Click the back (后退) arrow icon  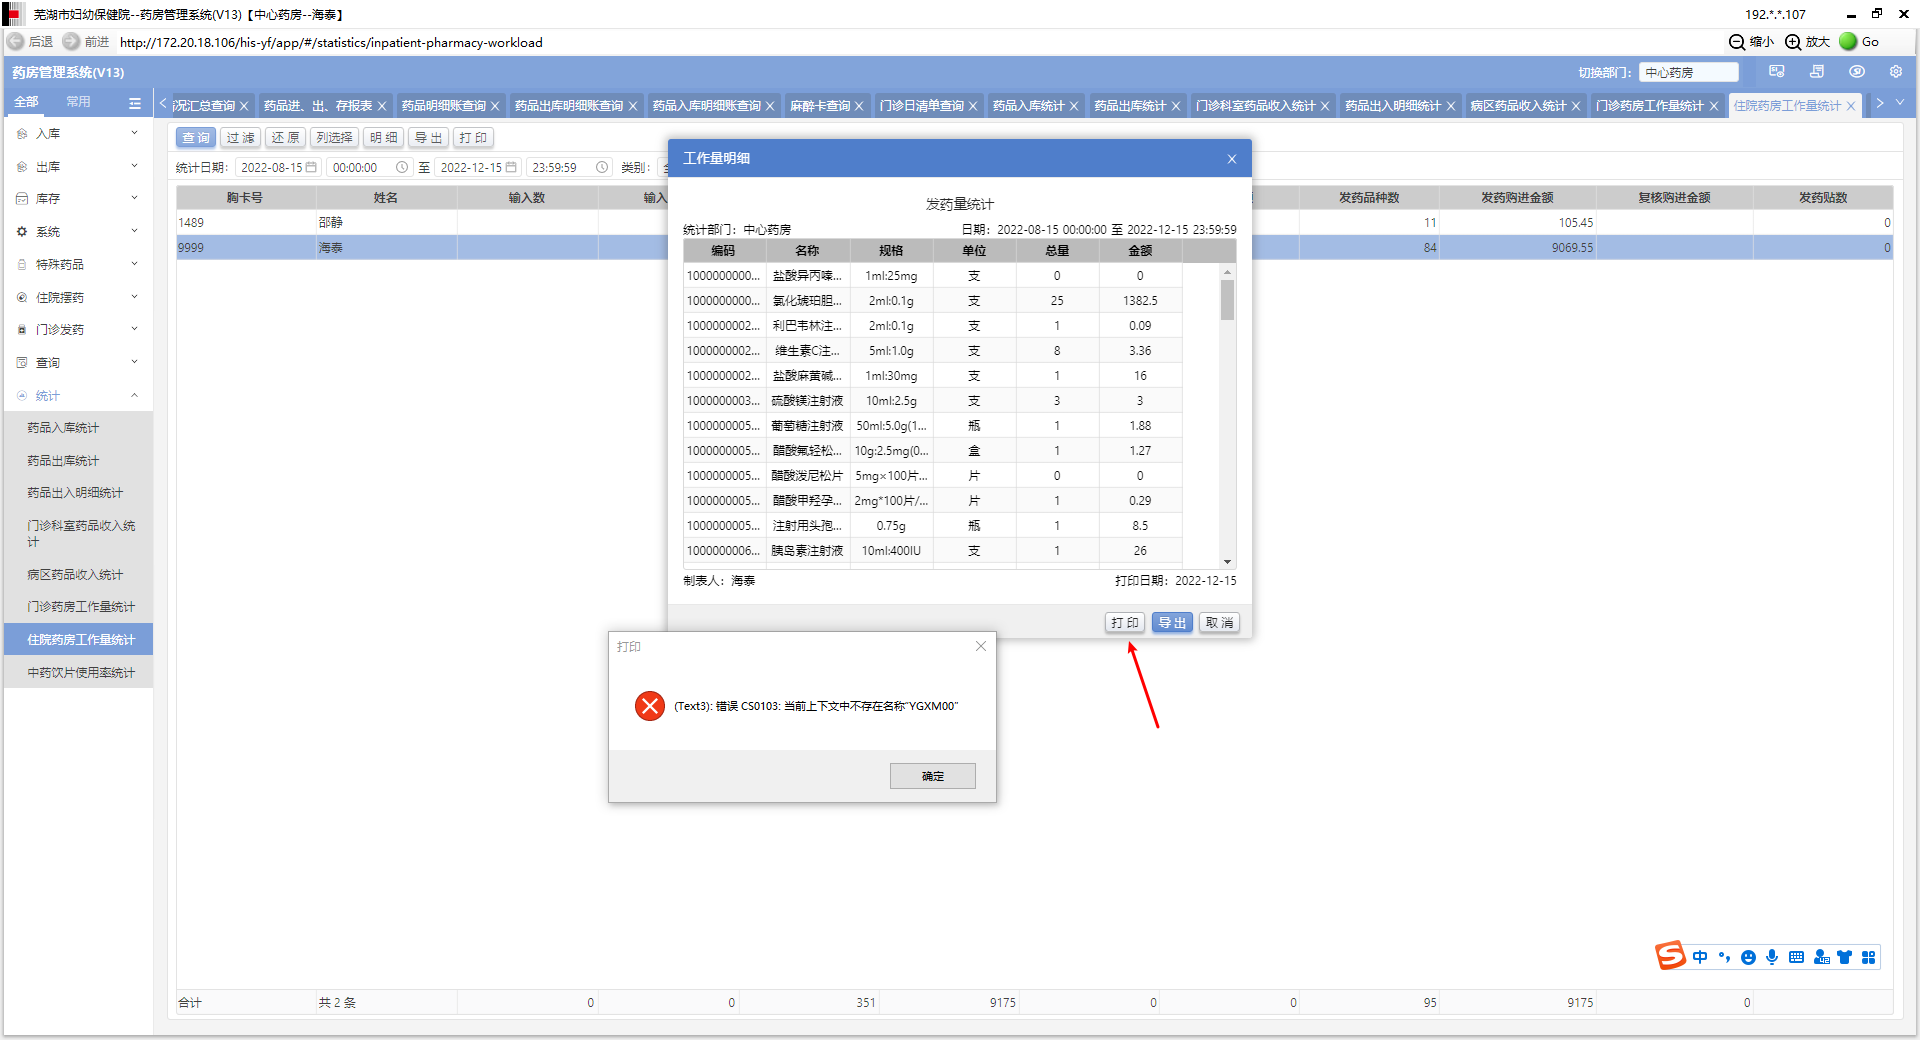(16, 42)
